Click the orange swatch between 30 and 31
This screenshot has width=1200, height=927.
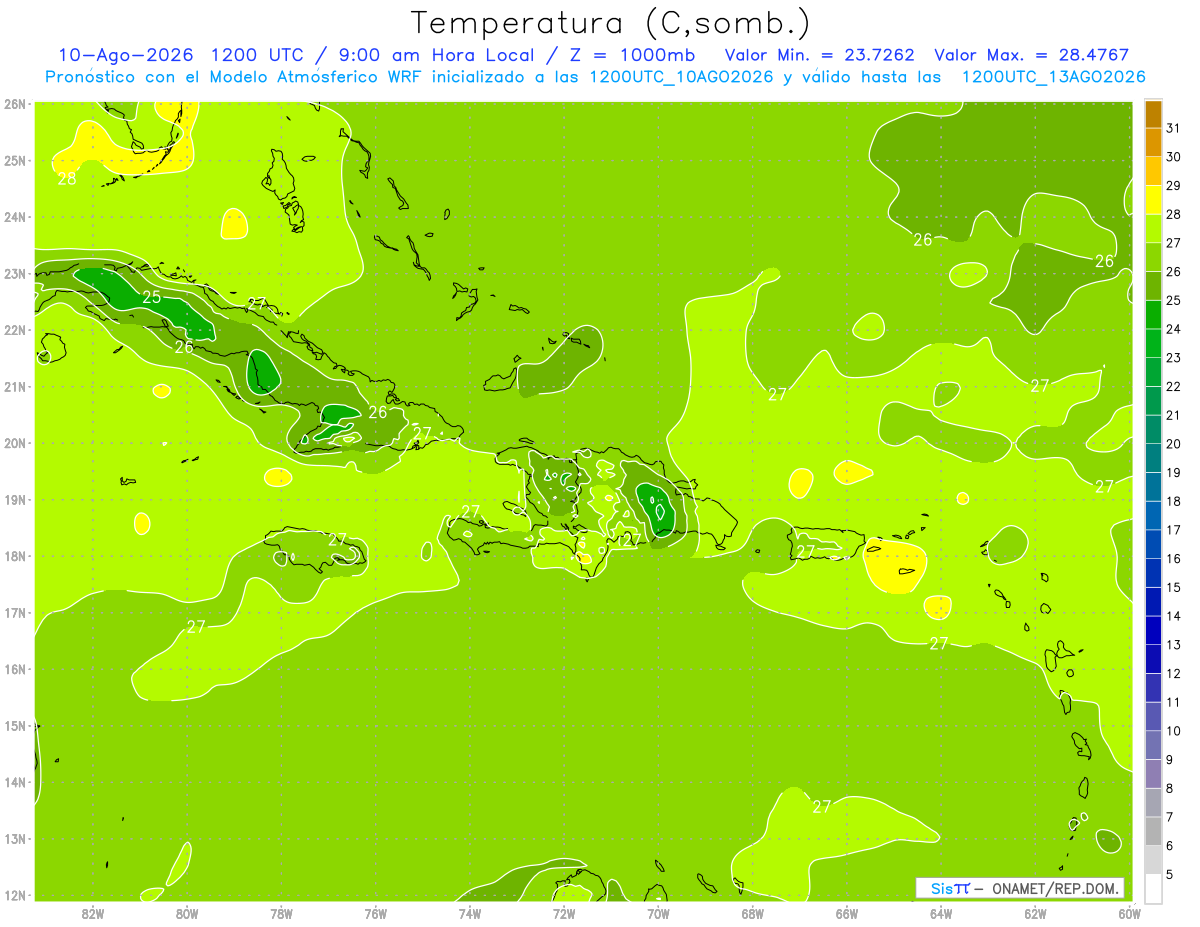1153,143
